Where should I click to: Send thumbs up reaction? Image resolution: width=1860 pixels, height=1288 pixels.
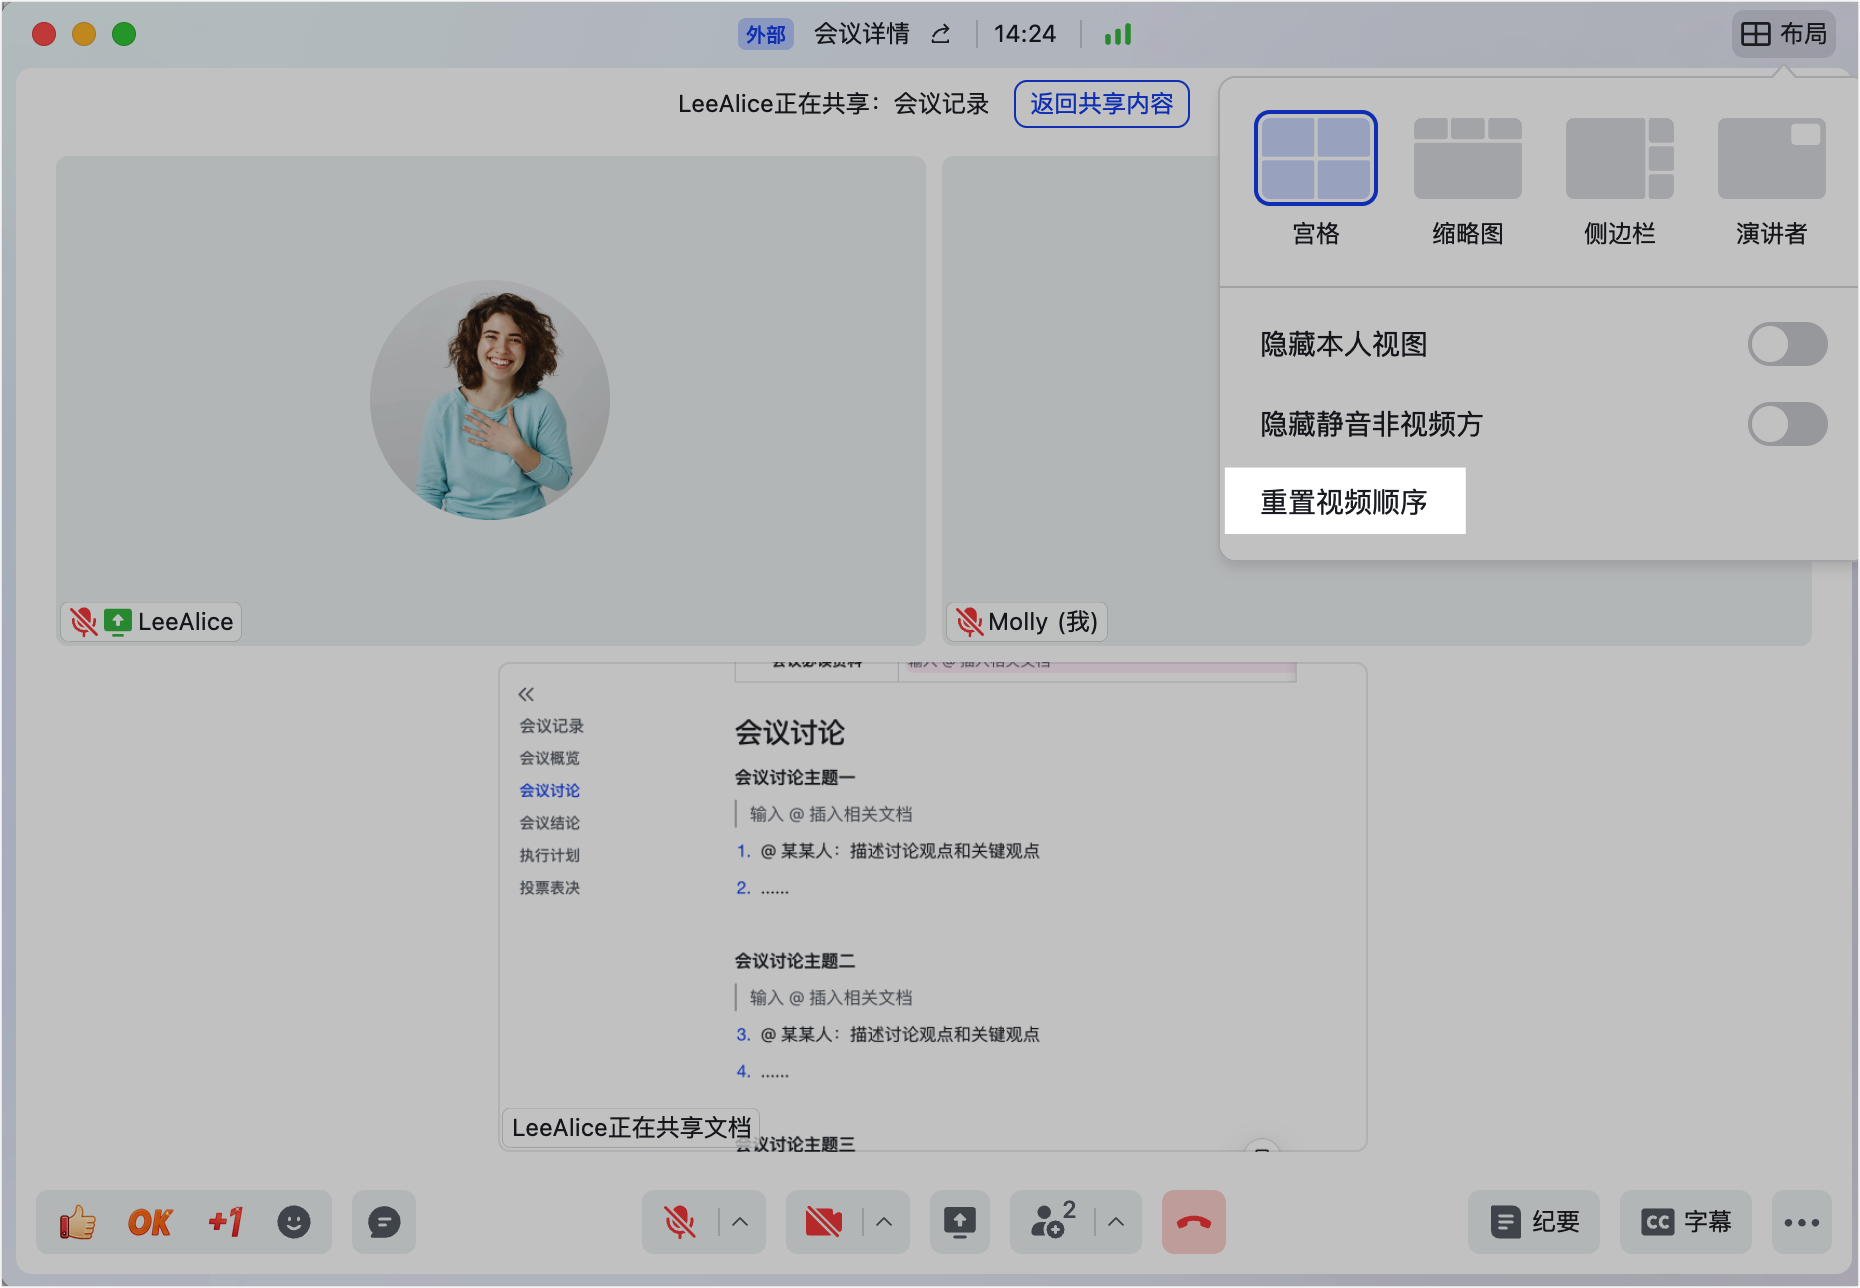tap(77, 1222)
